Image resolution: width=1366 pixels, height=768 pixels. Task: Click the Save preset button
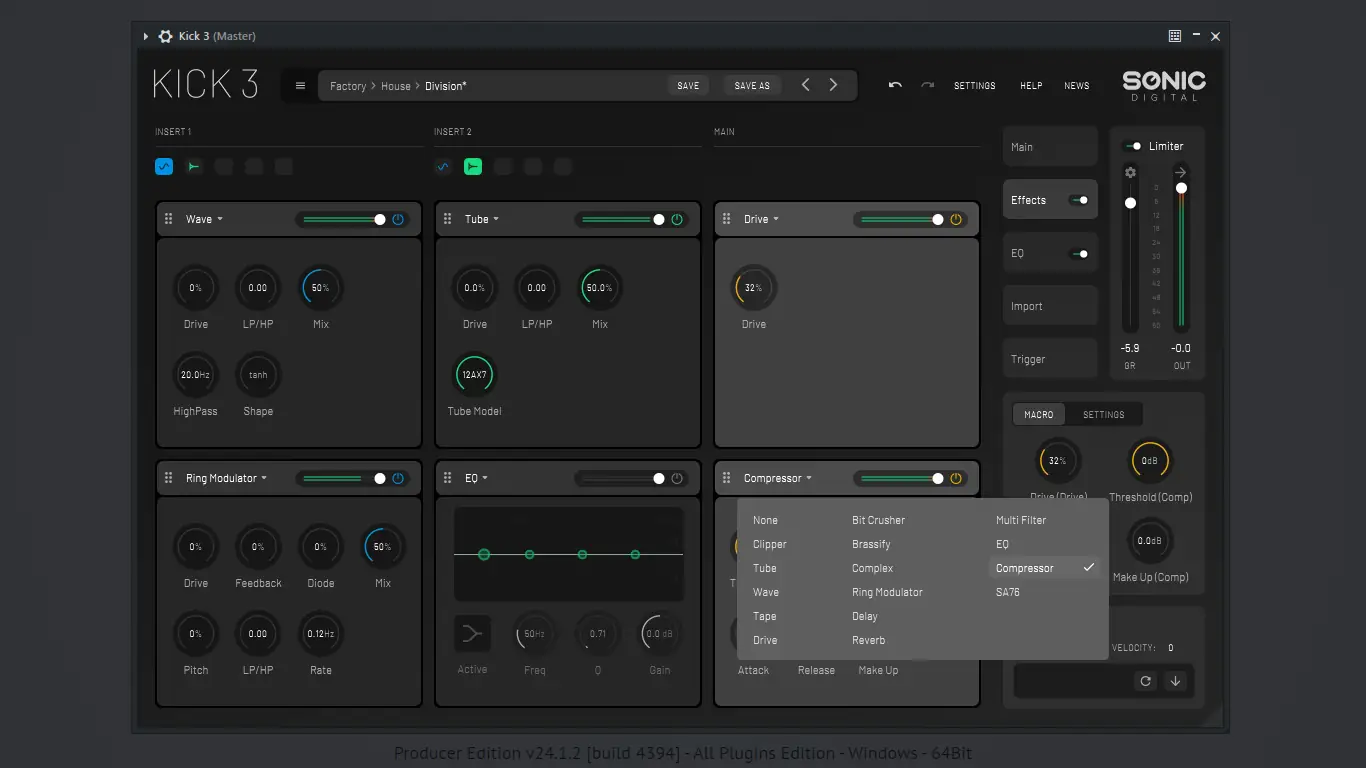pyautogui.click(x=688, y=86)
